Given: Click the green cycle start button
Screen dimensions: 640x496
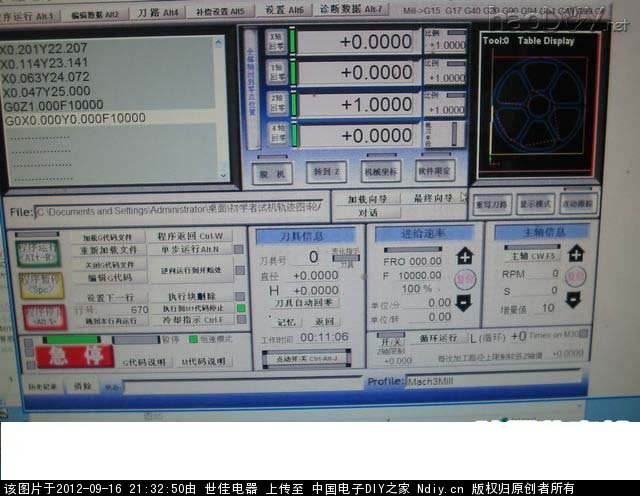Looking at the screenshot, I should 39,253.
